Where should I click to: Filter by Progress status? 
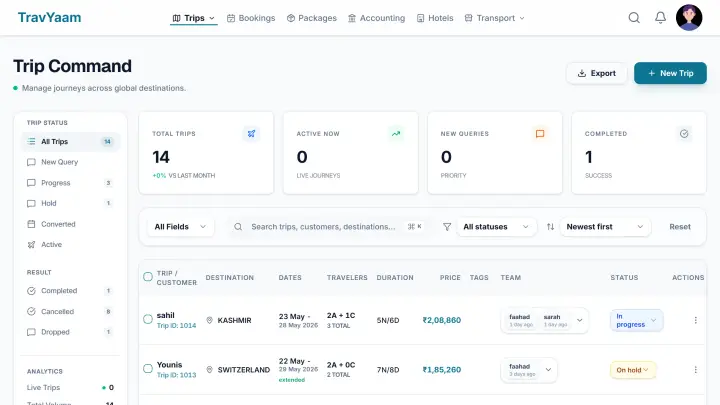click(70, 183)
